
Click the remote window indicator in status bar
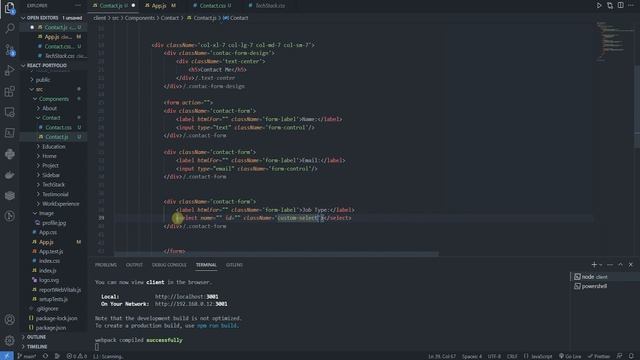coord(7,356)
